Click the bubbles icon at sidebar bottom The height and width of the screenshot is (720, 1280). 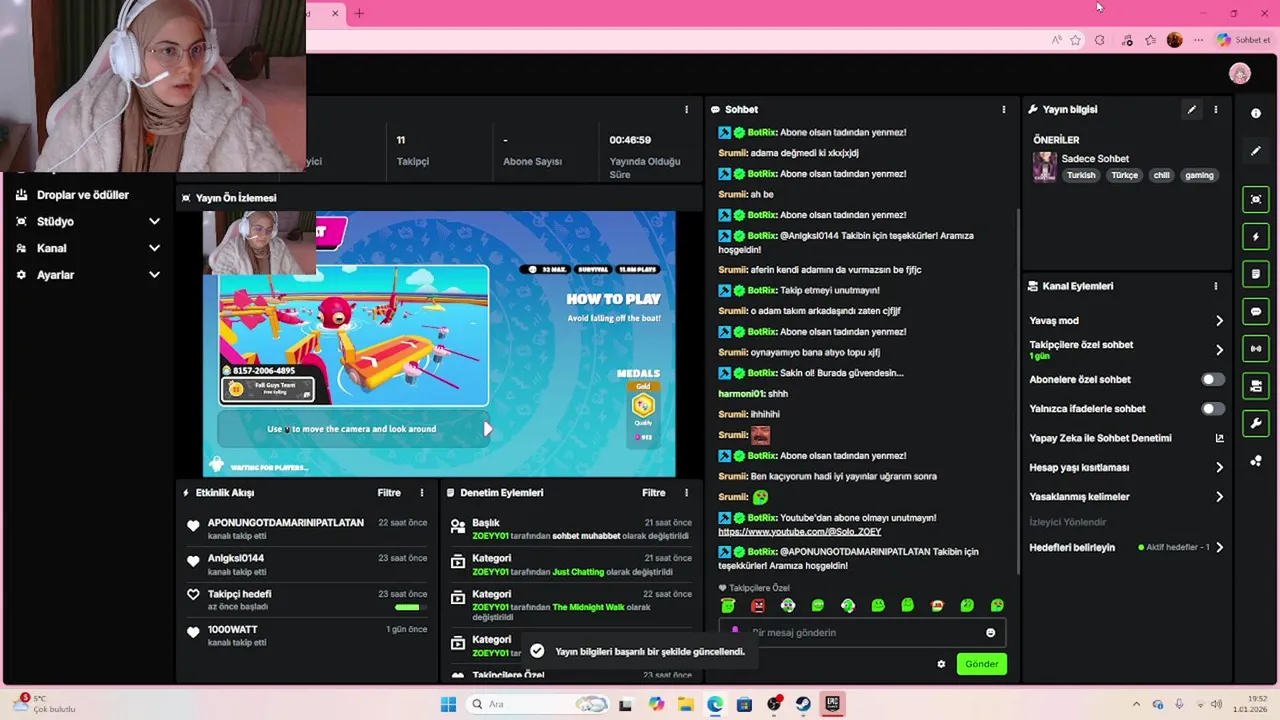point(1256,461)
